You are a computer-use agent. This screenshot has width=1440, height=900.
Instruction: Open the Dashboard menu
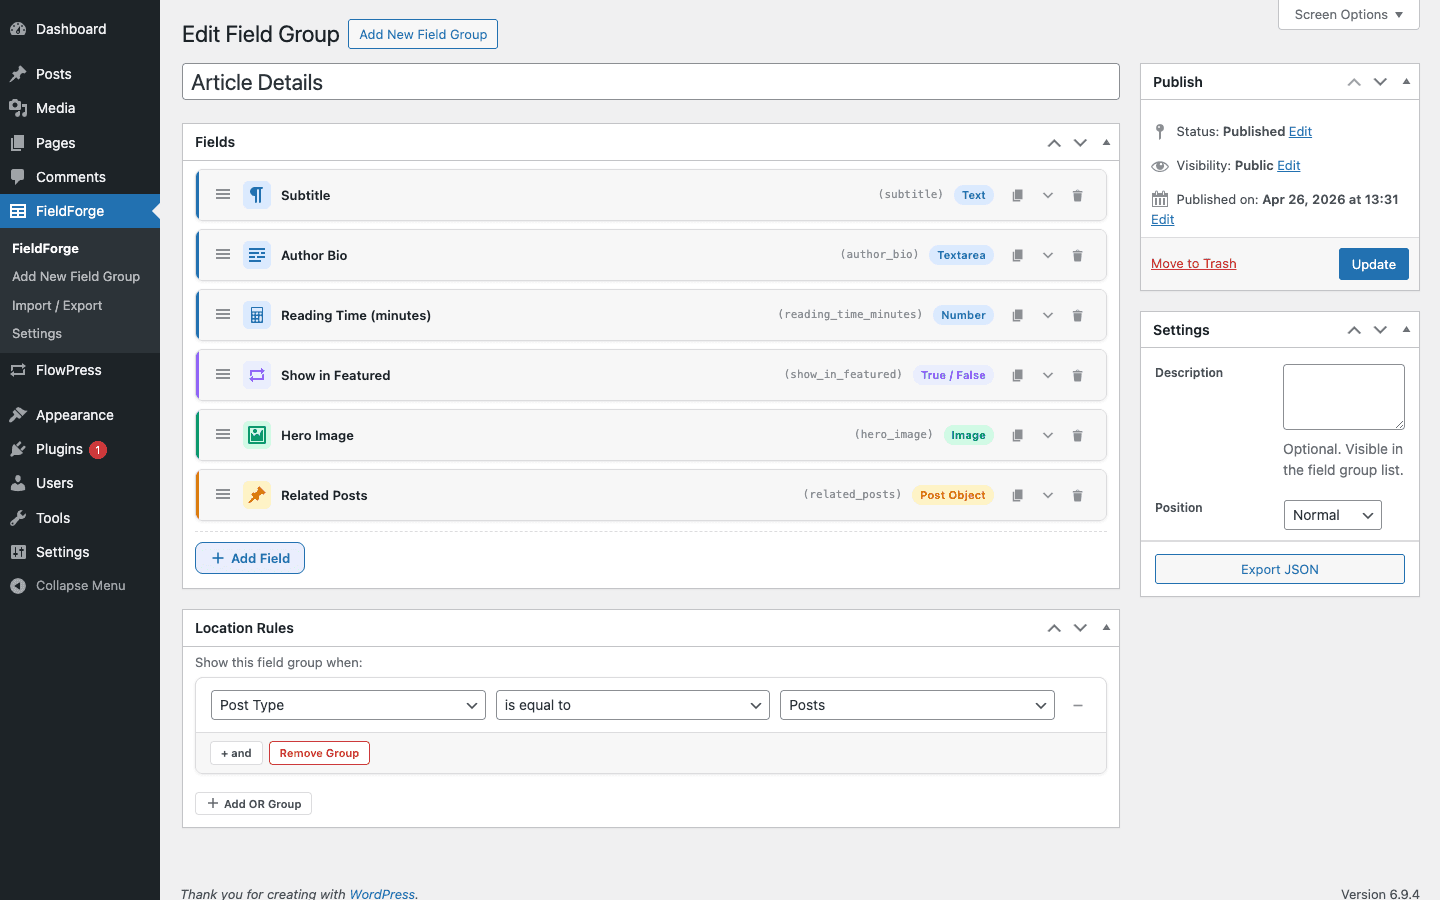(80, 29)
